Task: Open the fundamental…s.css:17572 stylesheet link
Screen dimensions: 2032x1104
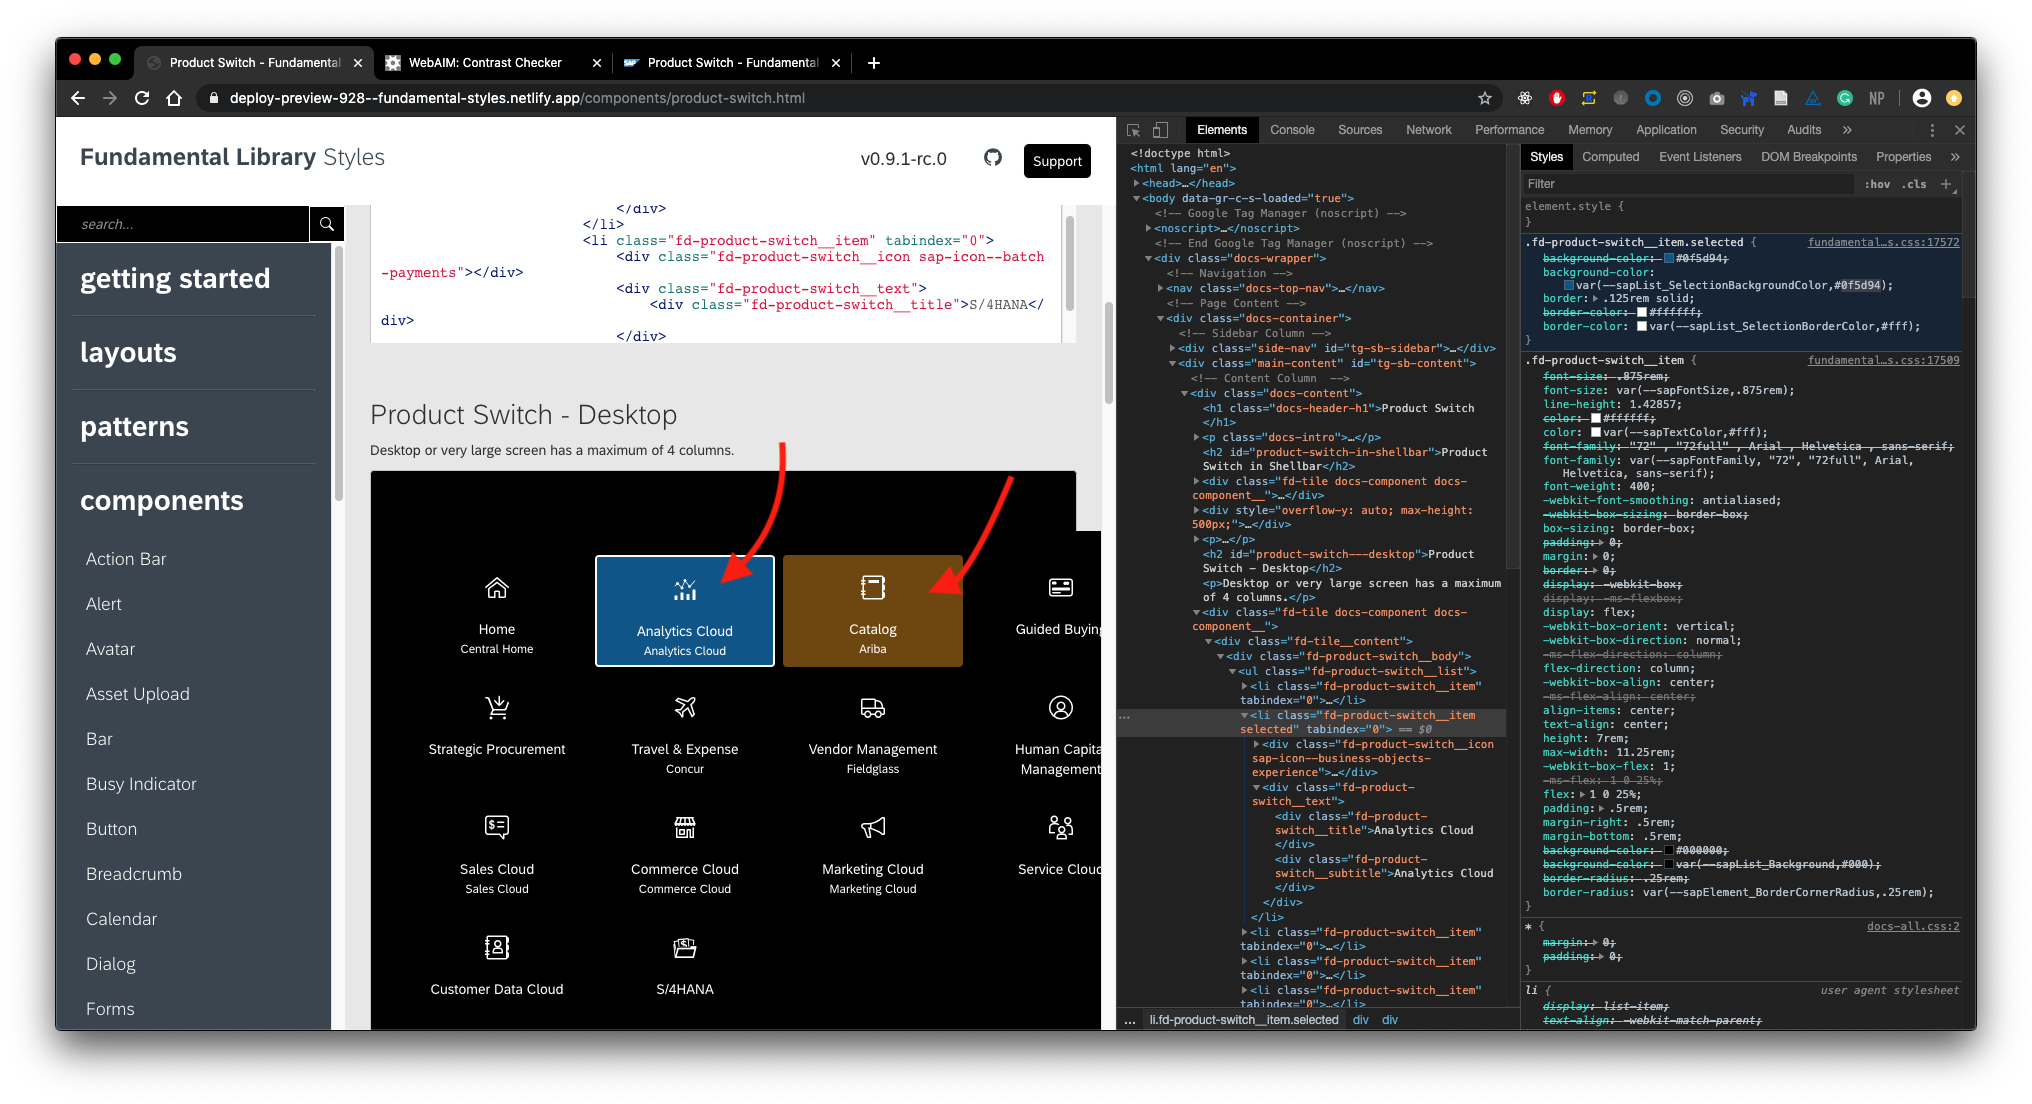Action: [x=1884, y=242]
